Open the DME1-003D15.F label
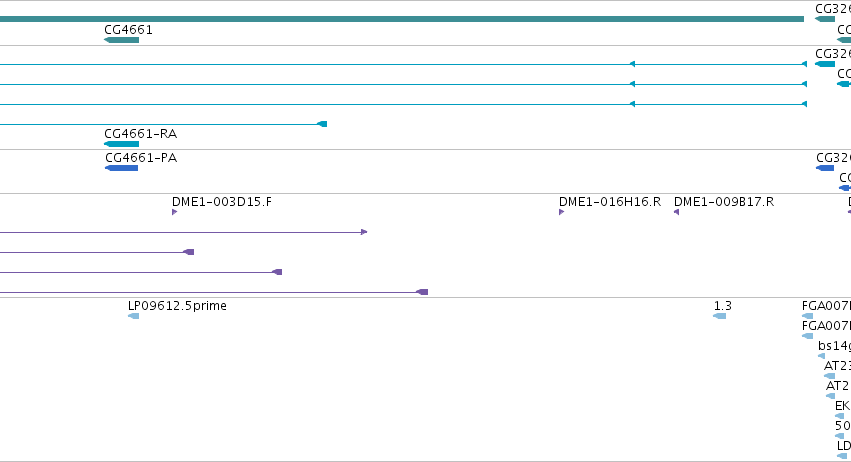 pos(222,202)
